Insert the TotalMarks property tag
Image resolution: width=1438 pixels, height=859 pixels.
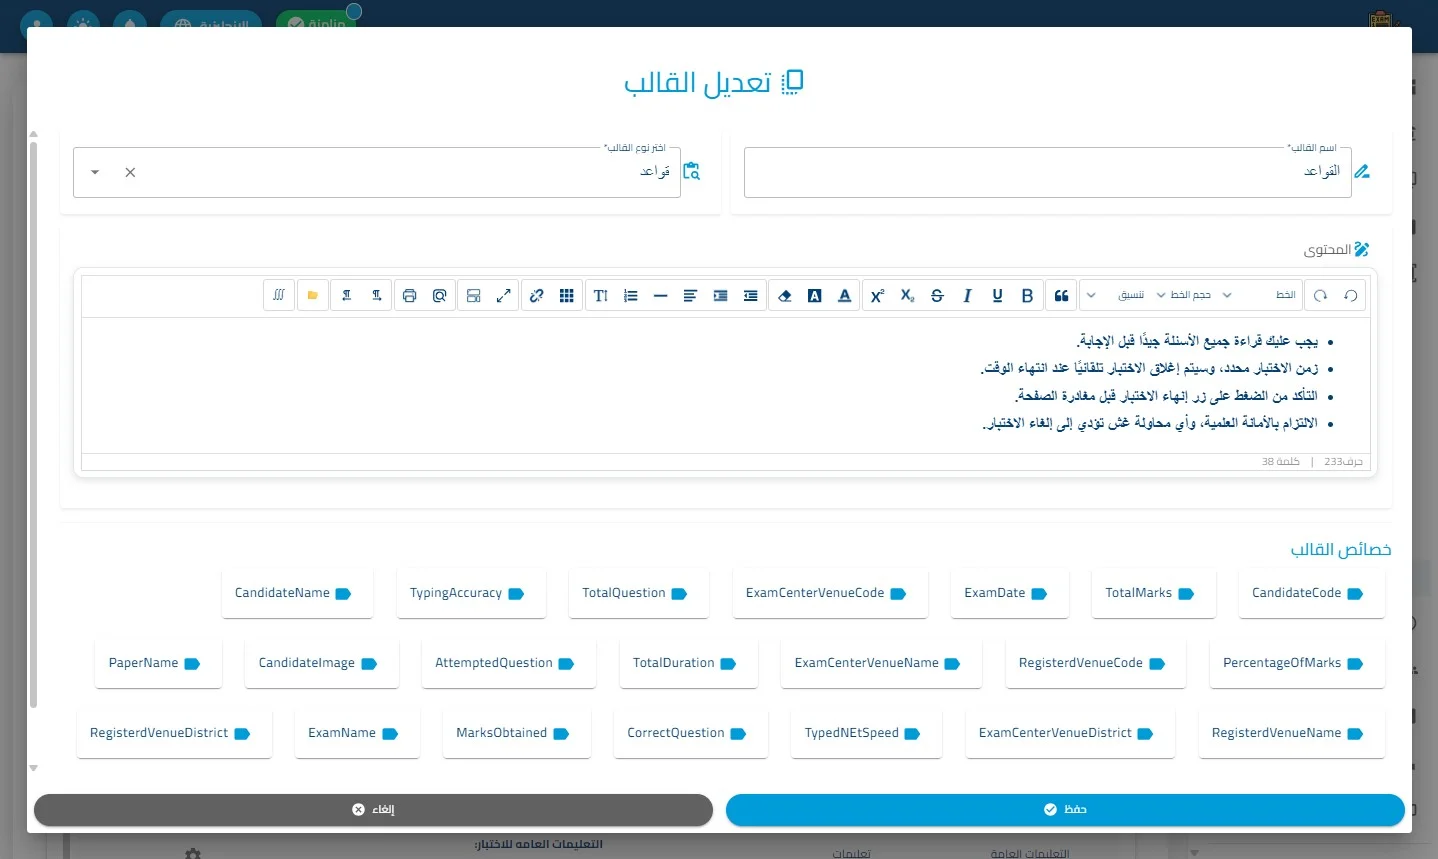pyautogui.click(x=1154, y=594)
